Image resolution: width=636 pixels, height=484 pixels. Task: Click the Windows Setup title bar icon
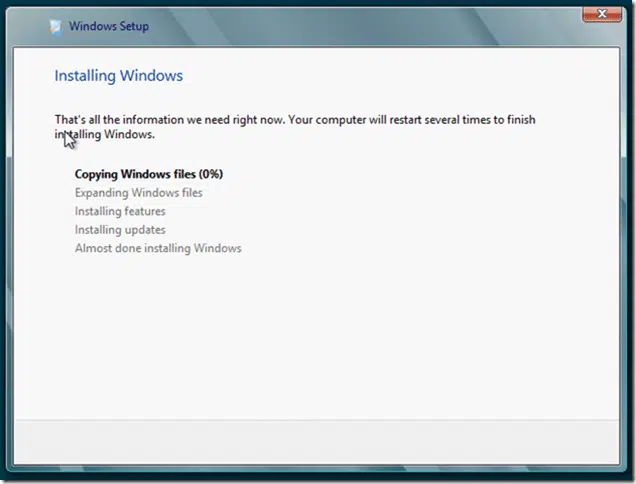tap(55, 27)
